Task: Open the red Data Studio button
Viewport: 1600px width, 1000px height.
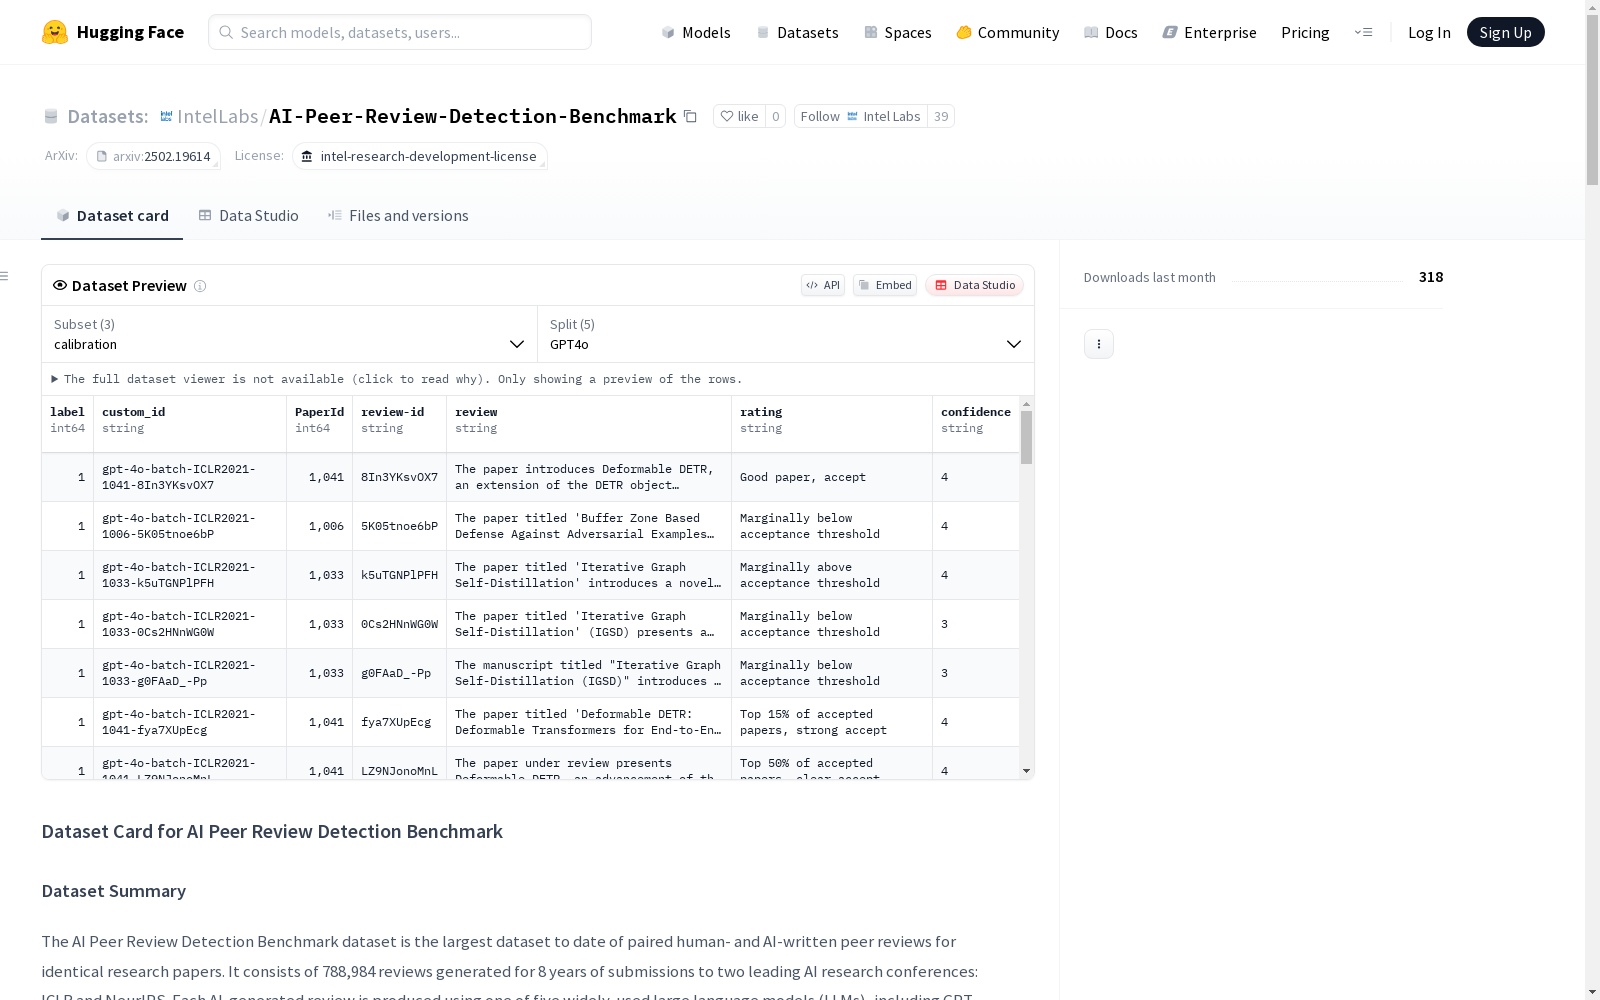Action: 975,285
